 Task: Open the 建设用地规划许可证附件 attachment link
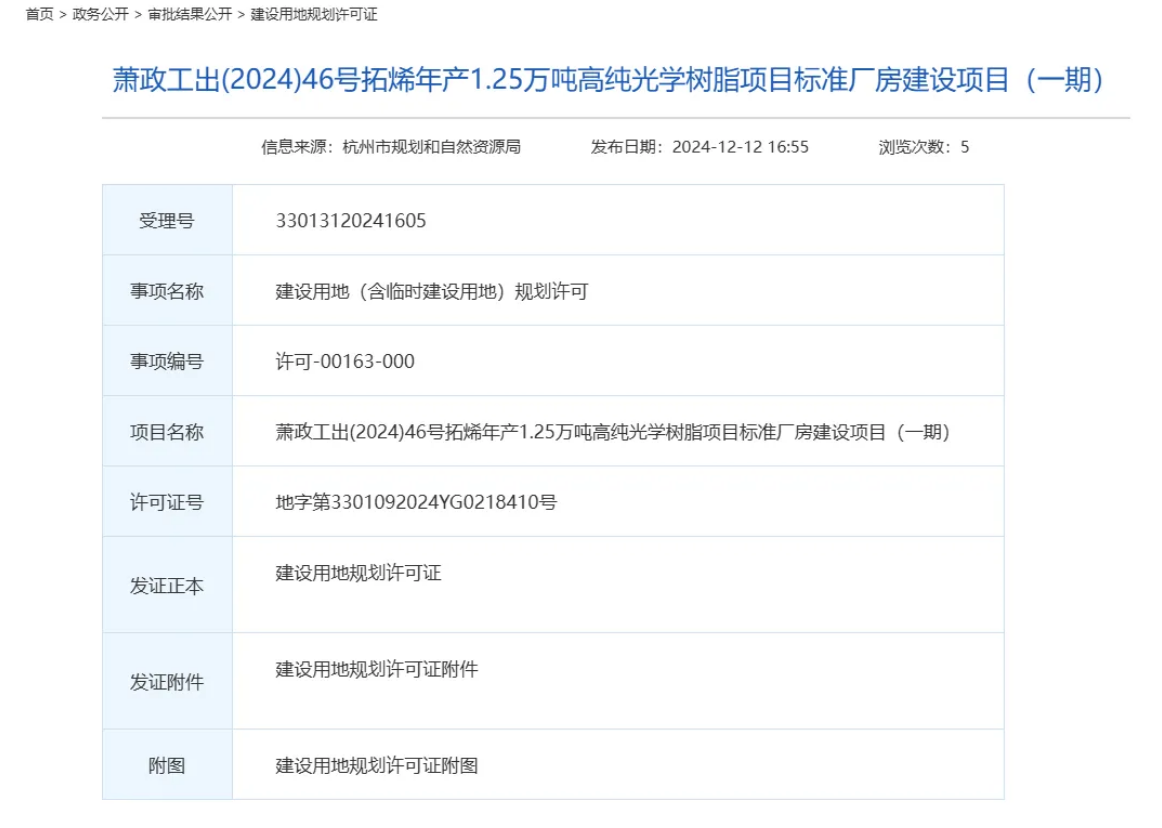(x=376, y=669)
